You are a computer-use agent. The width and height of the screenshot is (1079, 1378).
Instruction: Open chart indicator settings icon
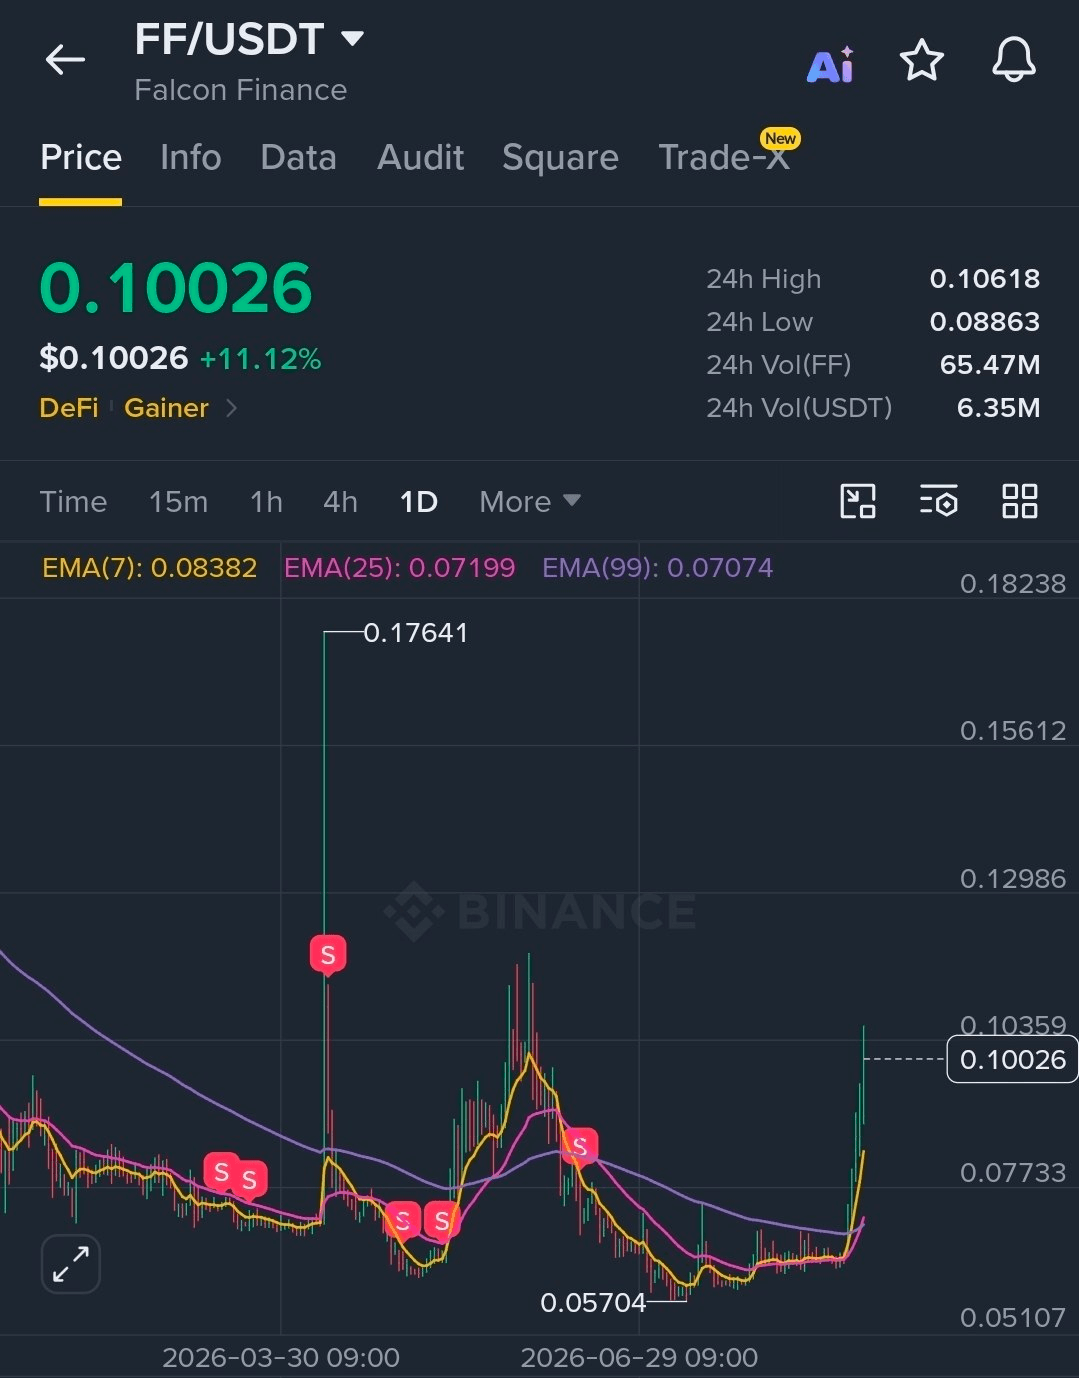pyautogui.click(x=938, y=501)
